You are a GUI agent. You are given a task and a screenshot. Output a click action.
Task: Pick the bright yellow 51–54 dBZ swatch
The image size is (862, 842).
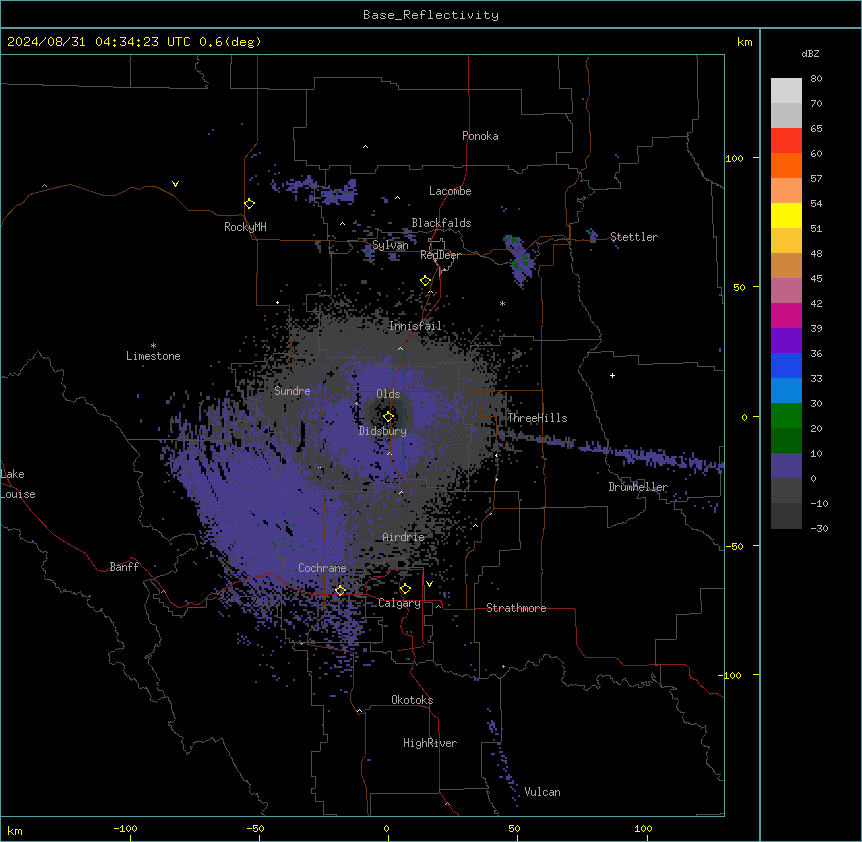click(x=786, y=215)
